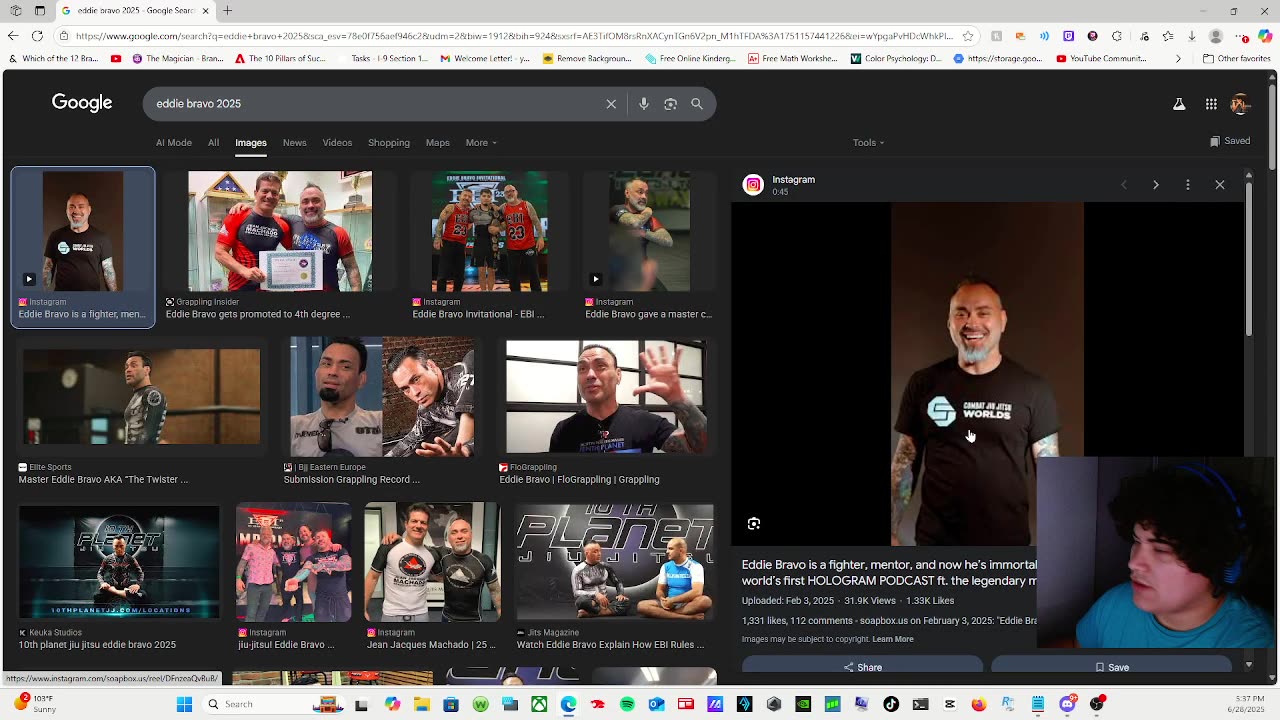This screenshot has height=720, width=1280.
Task: Open the FloGrappling Eddie Bravo thumbnail
Action: tap(605, 398)
